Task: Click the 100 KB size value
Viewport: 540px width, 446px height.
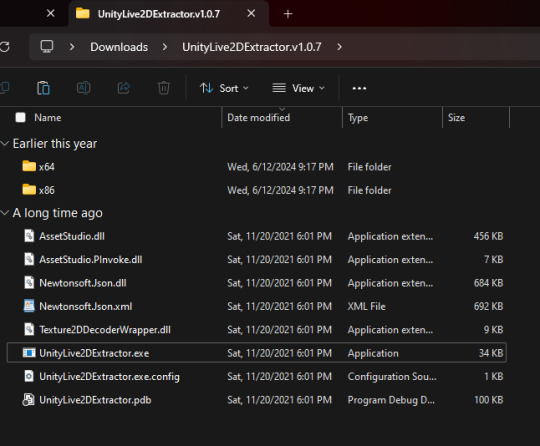Action: coord(488,400)
